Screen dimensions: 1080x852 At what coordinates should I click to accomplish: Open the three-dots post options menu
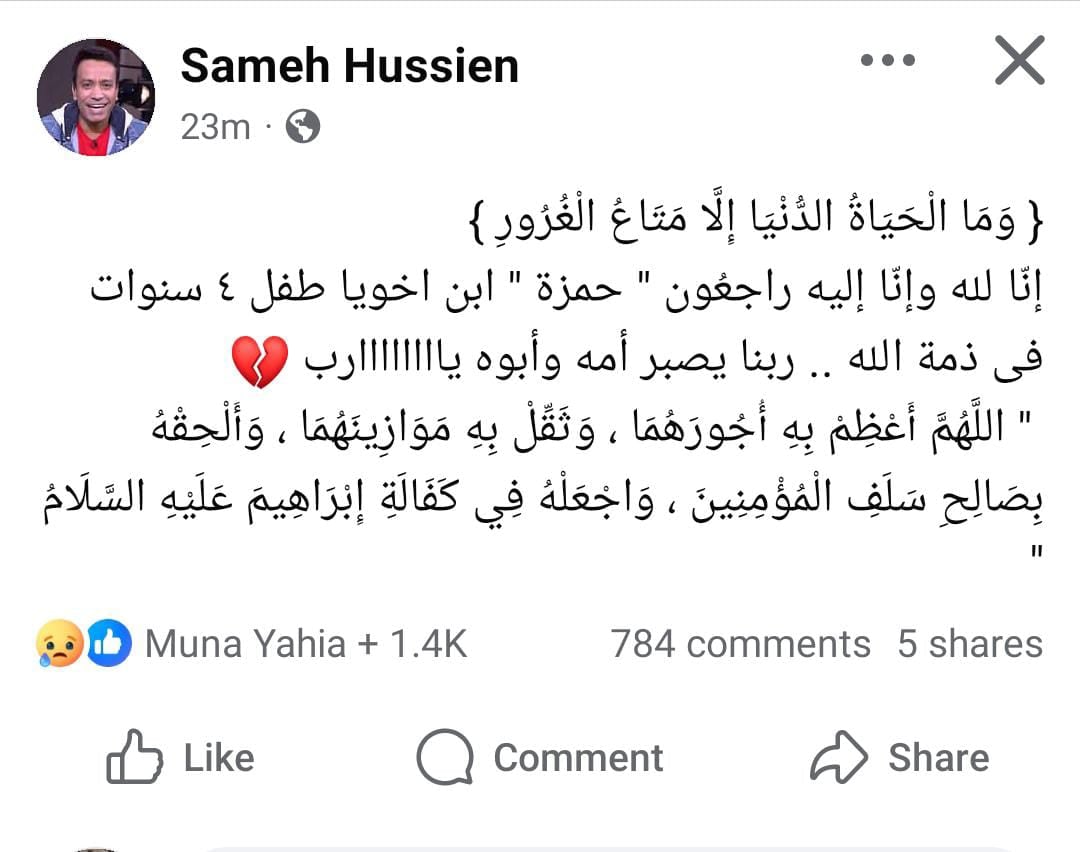click(888, 62)
